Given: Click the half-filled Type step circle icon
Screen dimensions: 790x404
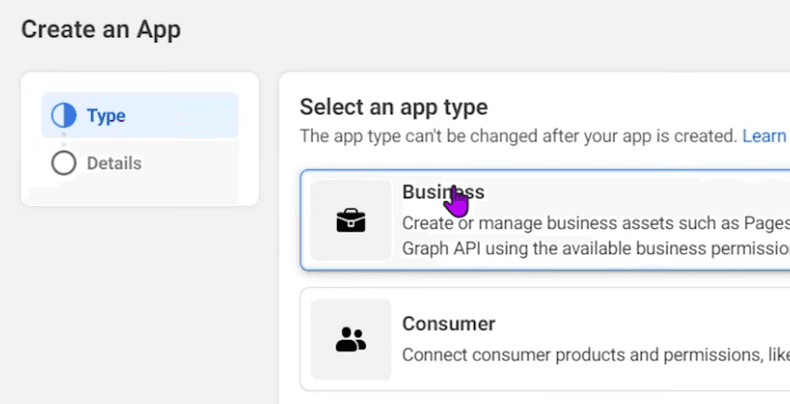Looking at the screenshot, I should 64,115.
